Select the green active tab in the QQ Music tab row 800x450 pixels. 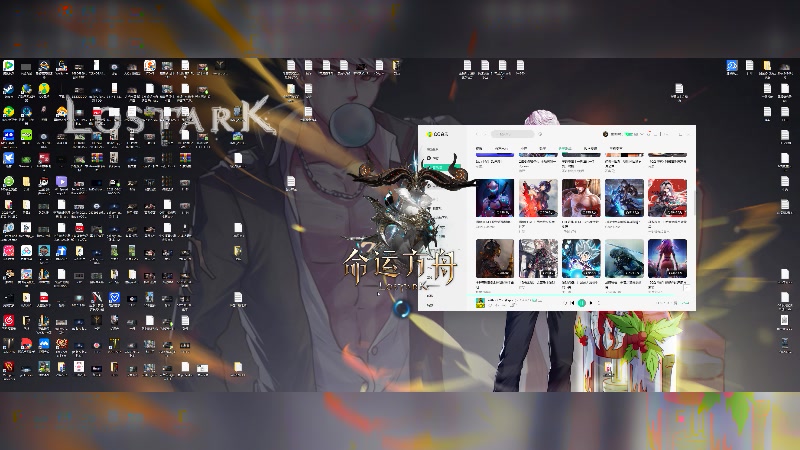click(x=565, y=148)
